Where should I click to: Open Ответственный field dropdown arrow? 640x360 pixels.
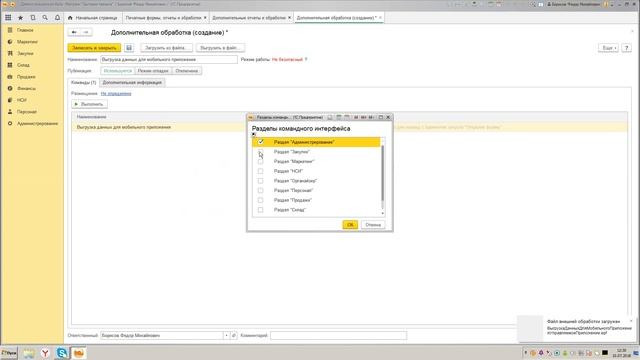(x=226, y=336)
